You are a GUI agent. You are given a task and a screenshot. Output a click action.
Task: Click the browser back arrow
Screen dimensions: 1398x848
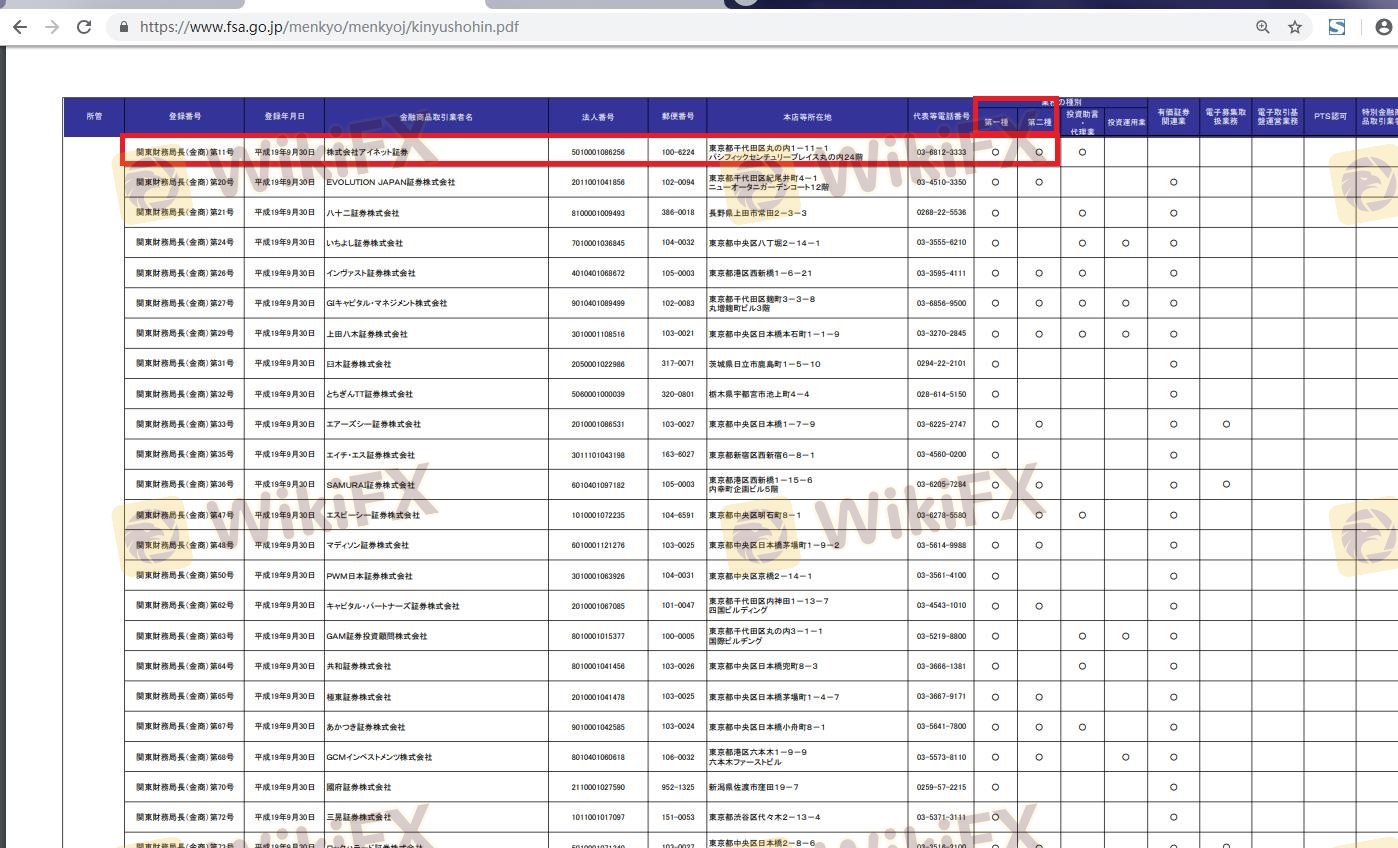19,27
